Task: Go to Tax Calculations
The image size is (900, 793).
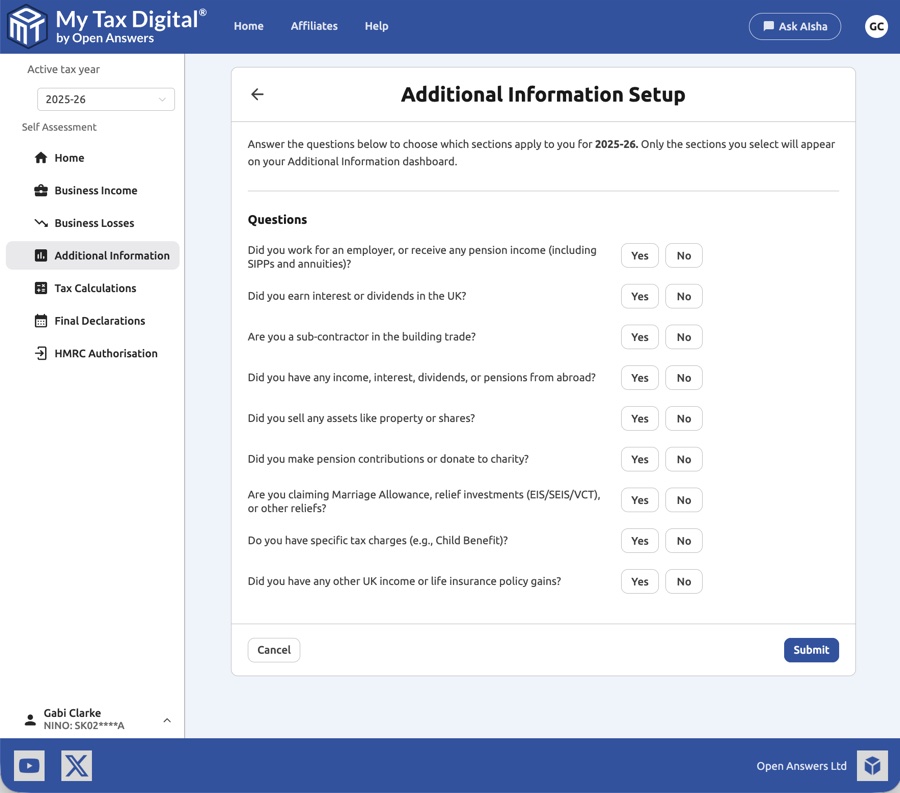Action: [95, 288]
